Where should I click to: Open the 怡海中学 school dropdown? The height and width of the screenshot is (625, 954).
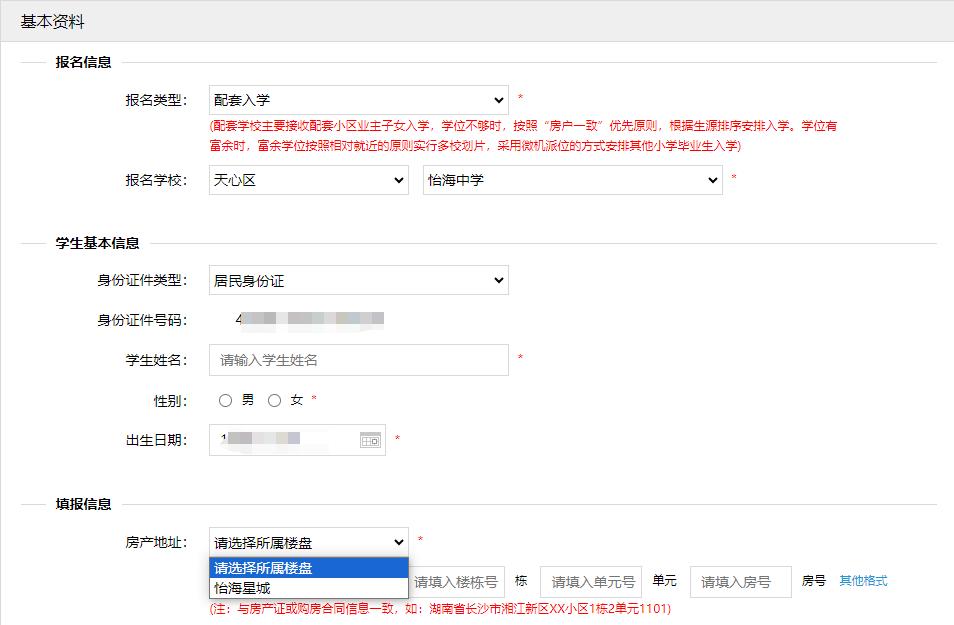(x=572, y=180)
